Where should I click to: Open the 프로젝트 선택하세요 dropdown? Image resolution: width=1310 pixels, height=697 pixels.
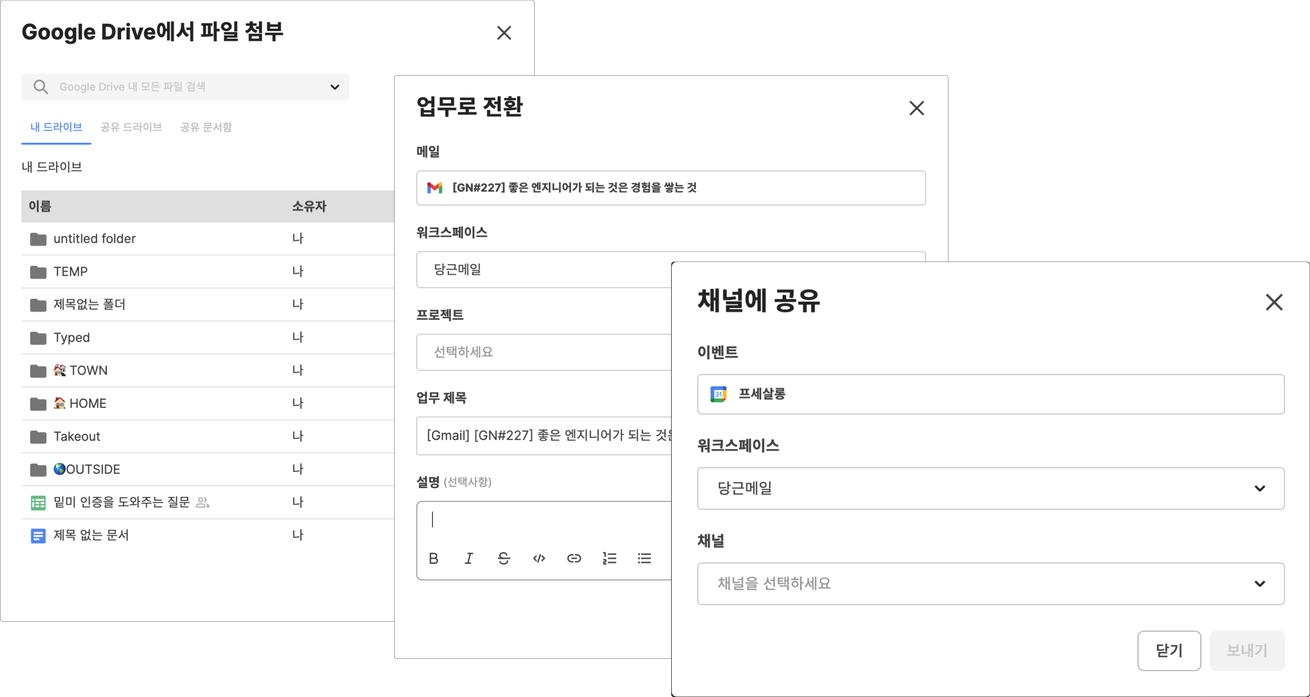(544, 352)
